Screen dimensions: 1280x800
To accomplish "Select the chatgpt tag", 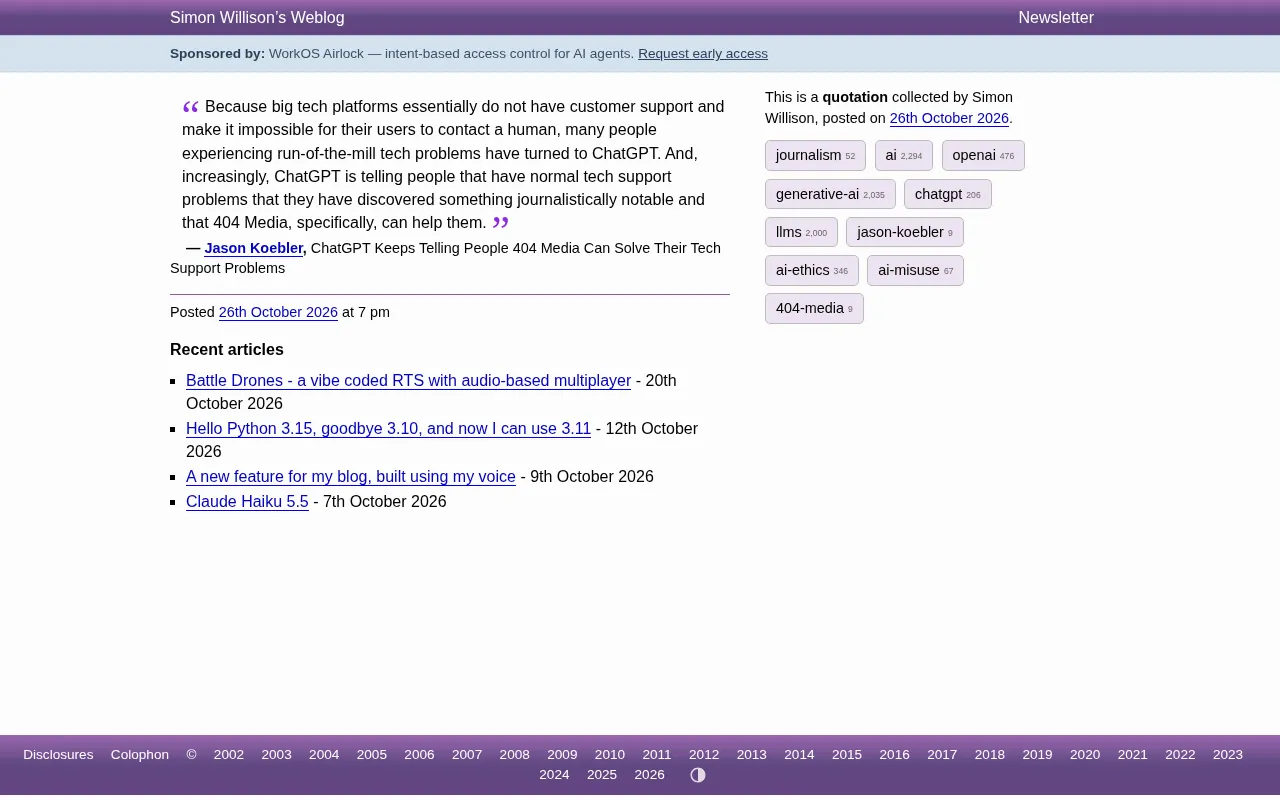I will 948,194.
